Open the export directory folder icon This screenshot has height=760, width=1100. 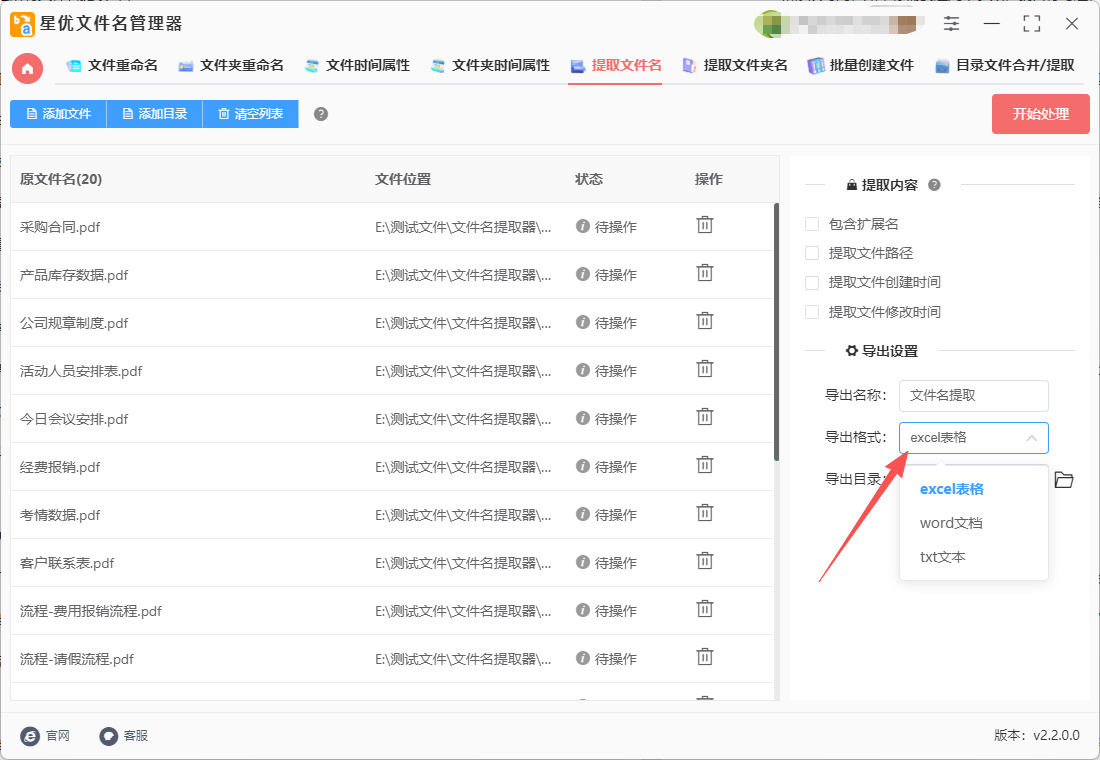(1064, 480)
